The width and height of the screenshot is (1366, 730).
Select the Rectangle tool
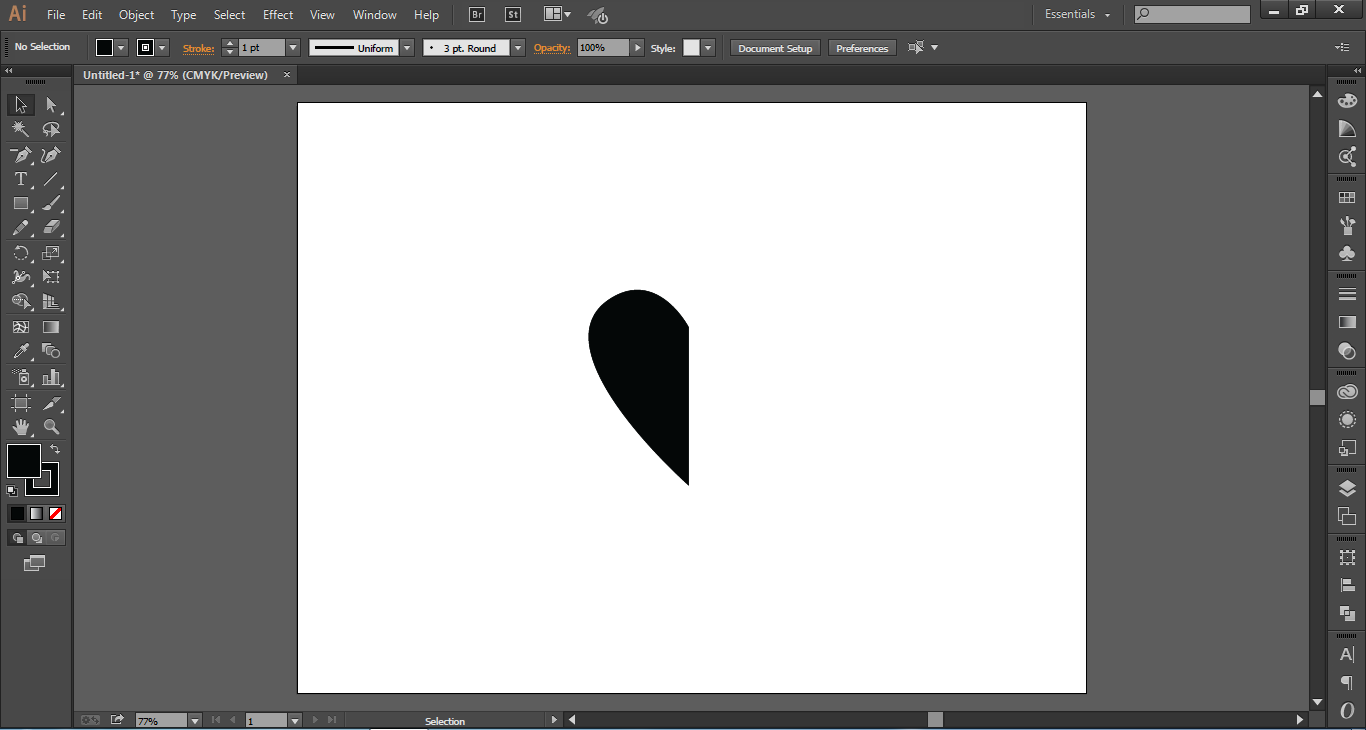20,203
